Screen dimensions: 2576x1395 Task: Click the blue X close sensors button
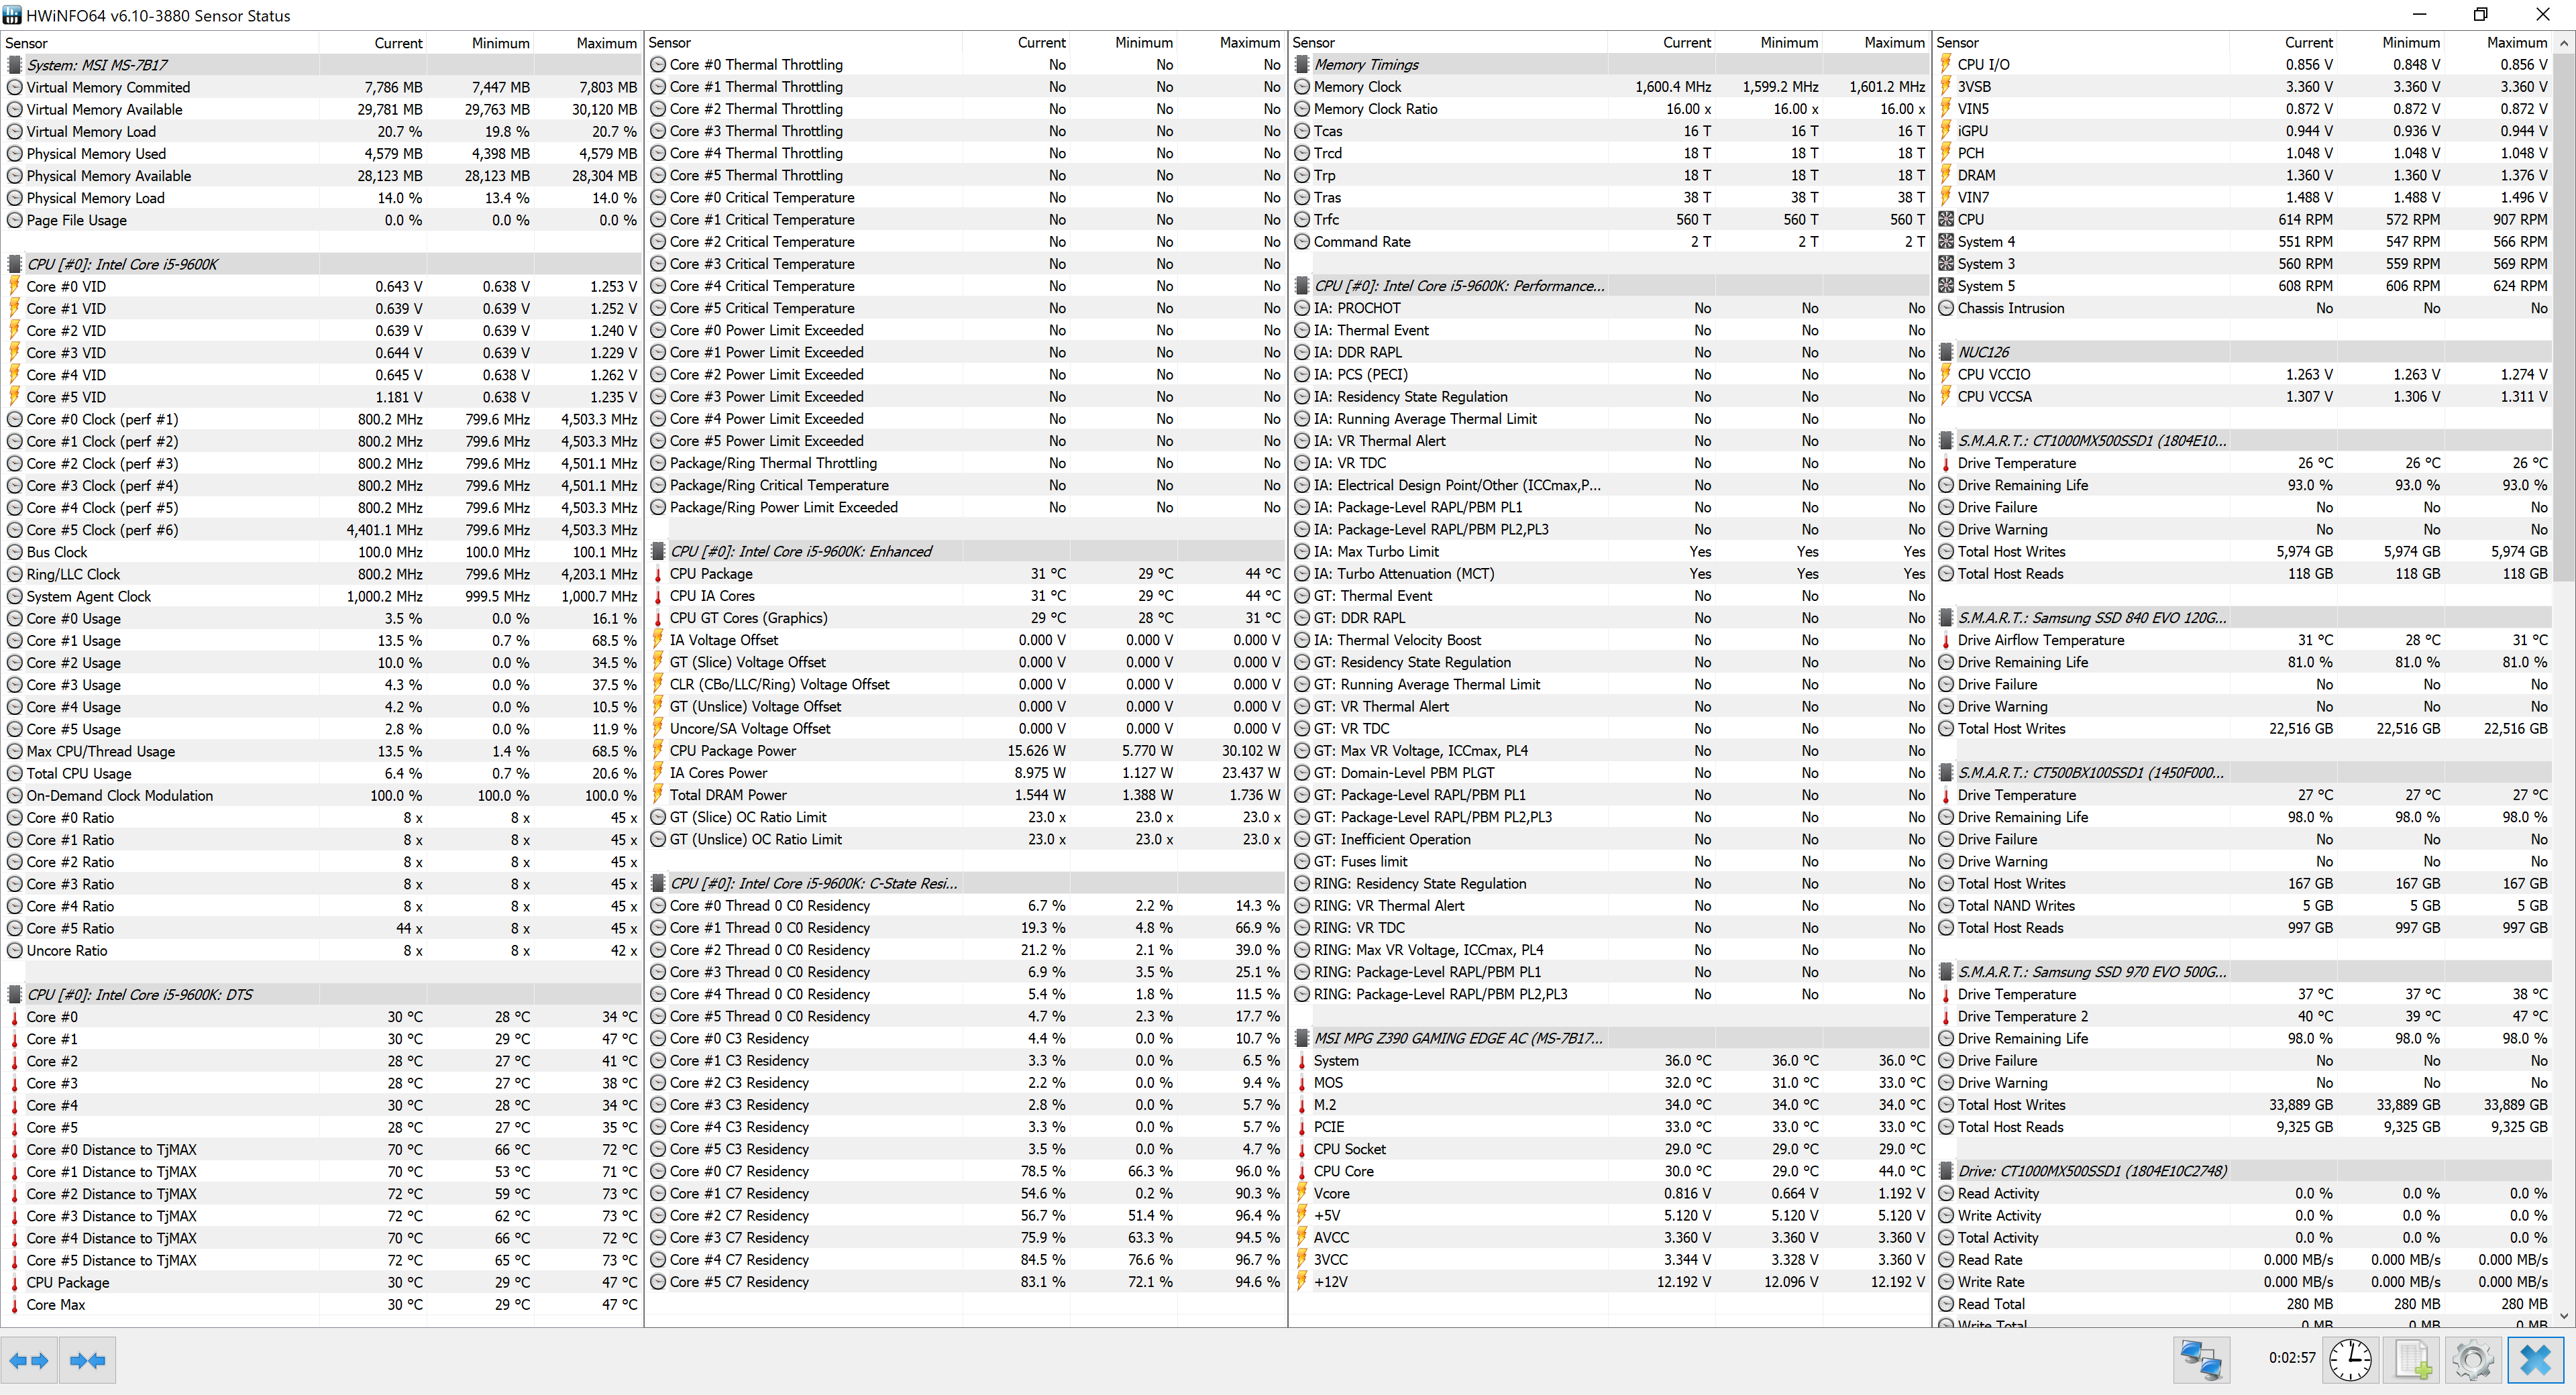(2535, 1360)
